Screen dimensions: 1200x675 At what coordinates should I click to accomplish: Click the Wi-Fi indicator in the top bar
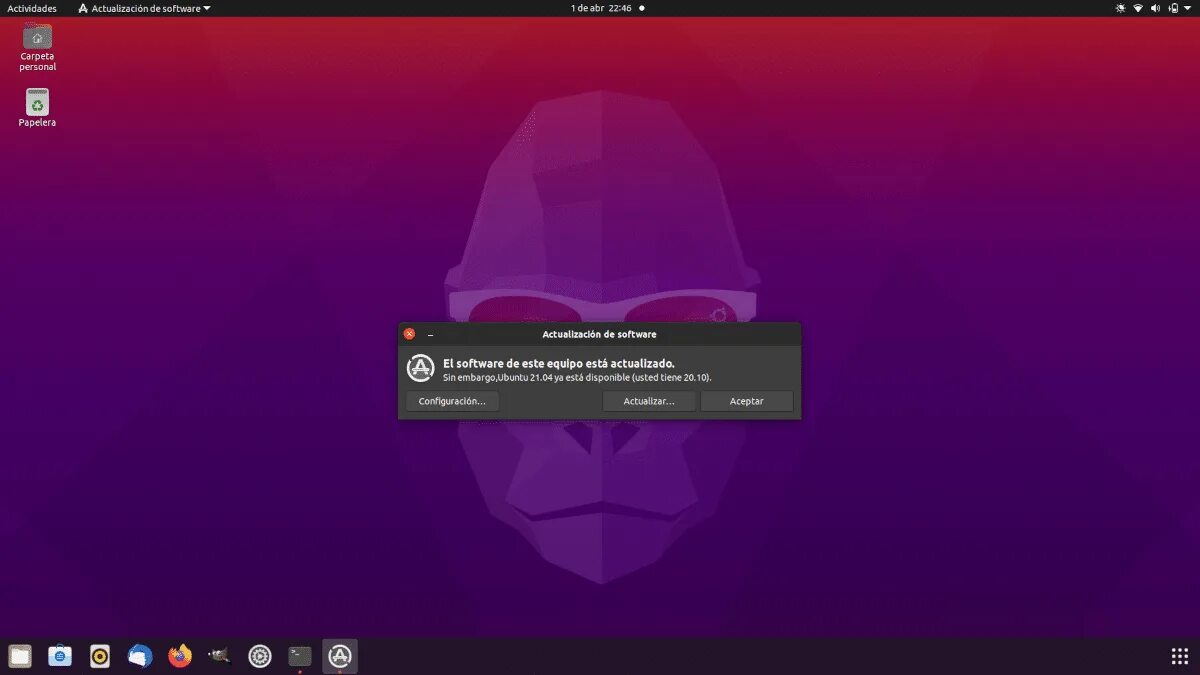pos(1138,8)
